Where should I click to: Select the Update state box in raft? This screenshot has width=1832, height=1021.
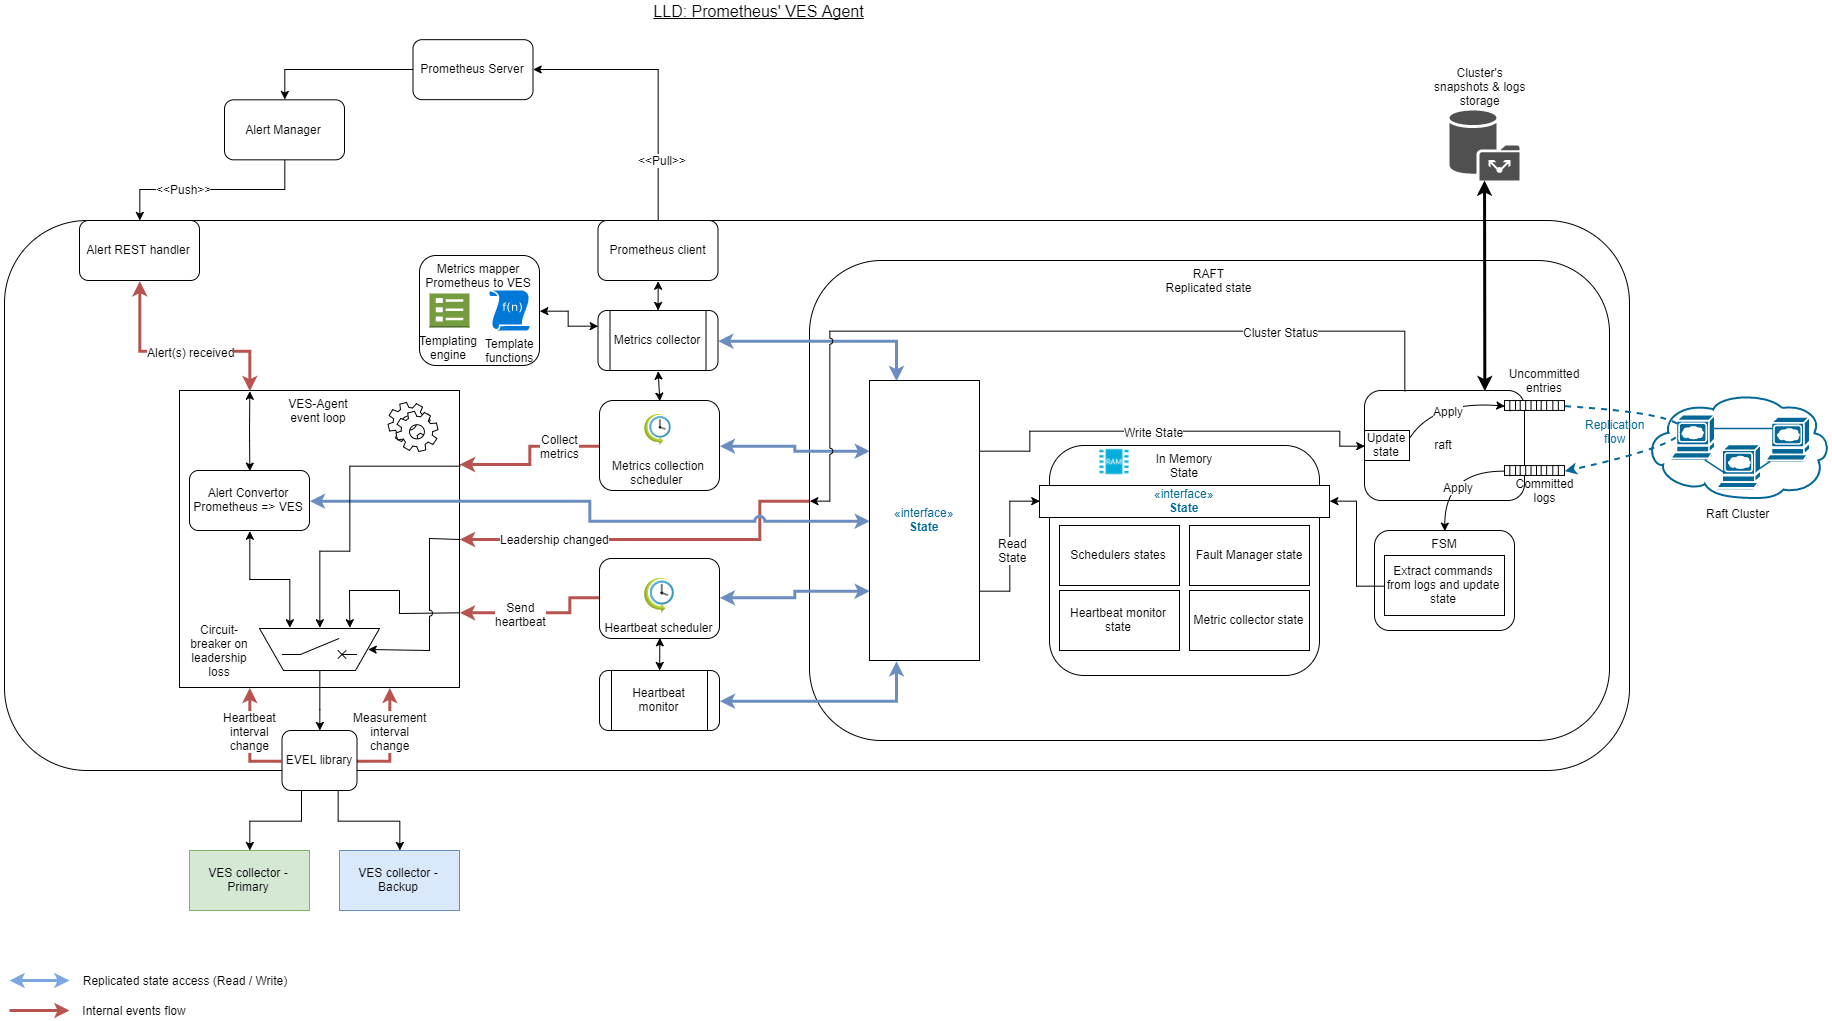(1387, 445)
